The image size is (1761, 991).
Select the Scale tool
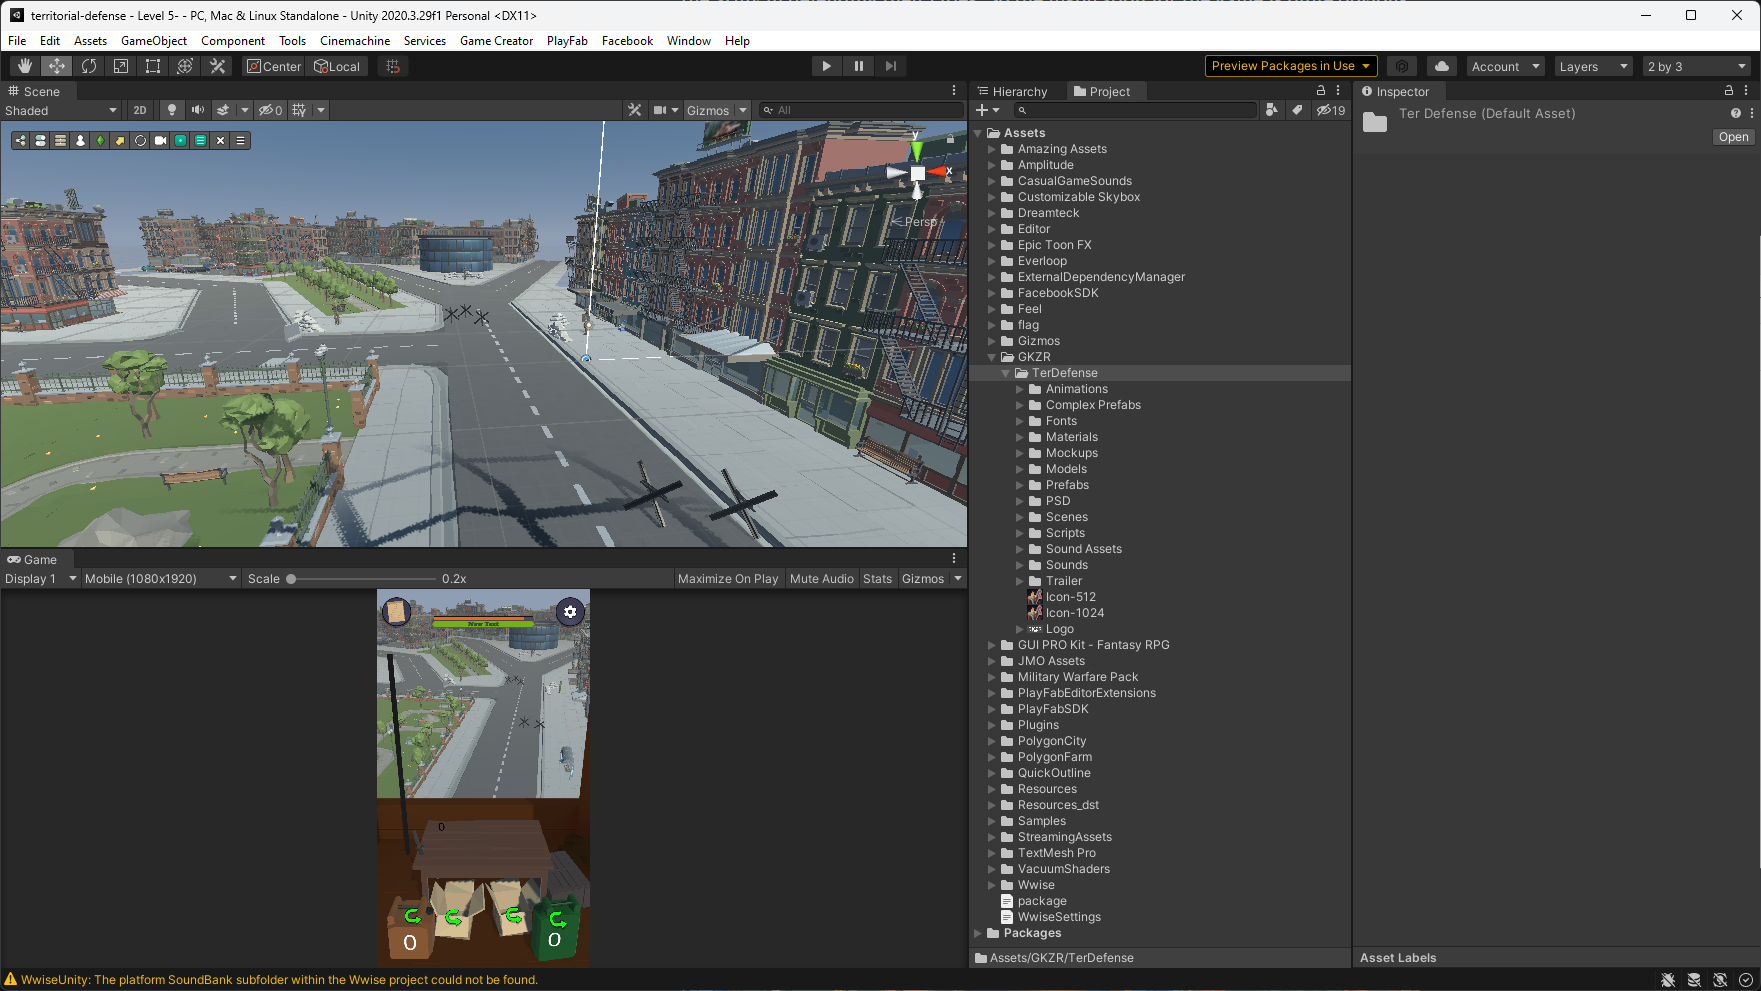(x=121, y=66)
